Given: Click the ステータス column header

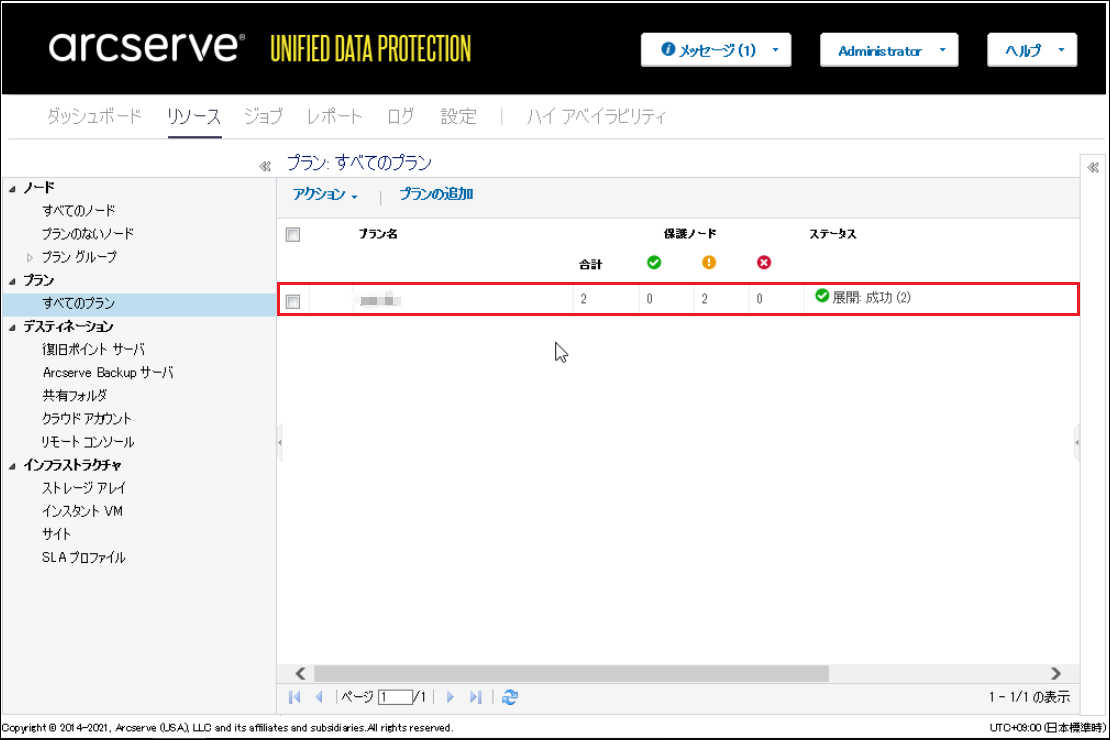Looking at the screenshot, I should [833, 234].
